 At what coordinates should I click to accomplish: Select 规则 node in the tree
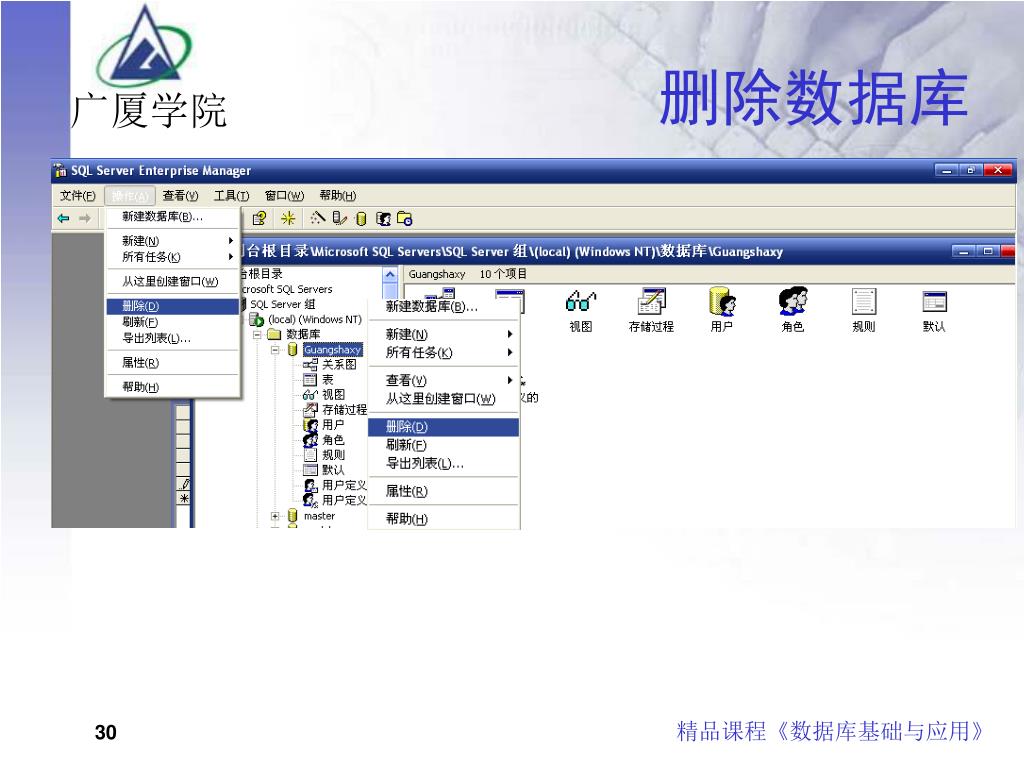point(333,455)
